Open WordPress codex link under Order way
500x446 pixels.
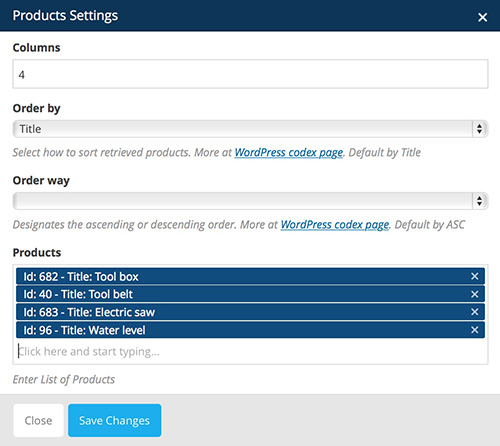tap(335, 225)
